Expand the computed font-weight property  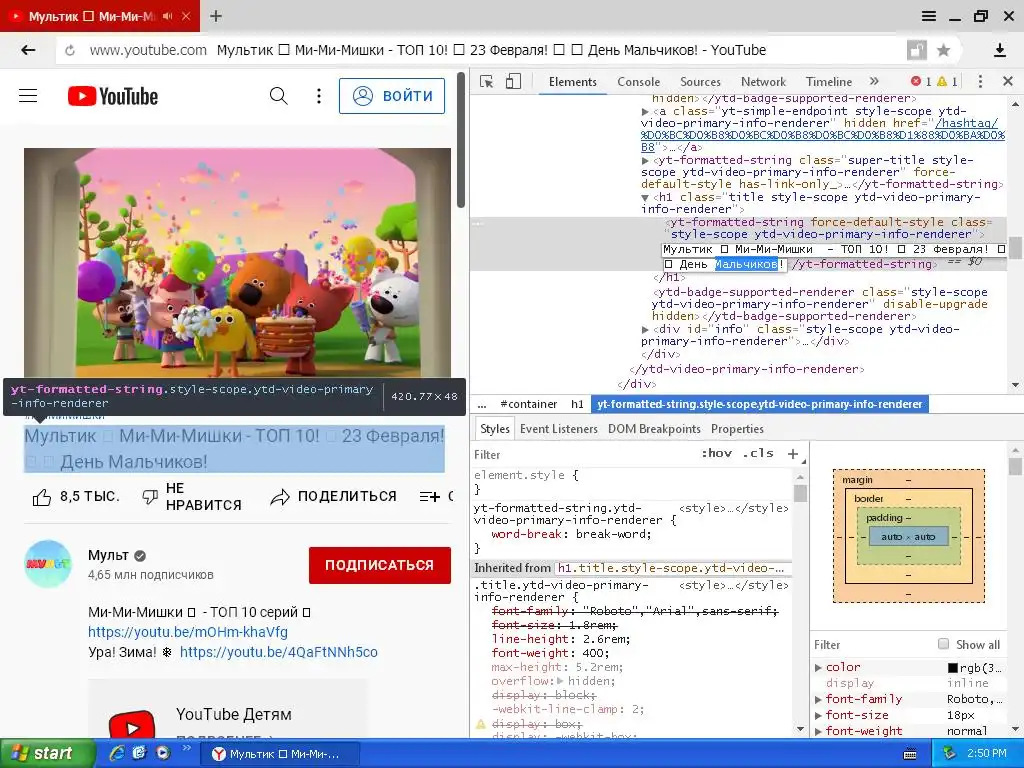tap(818, 731)
